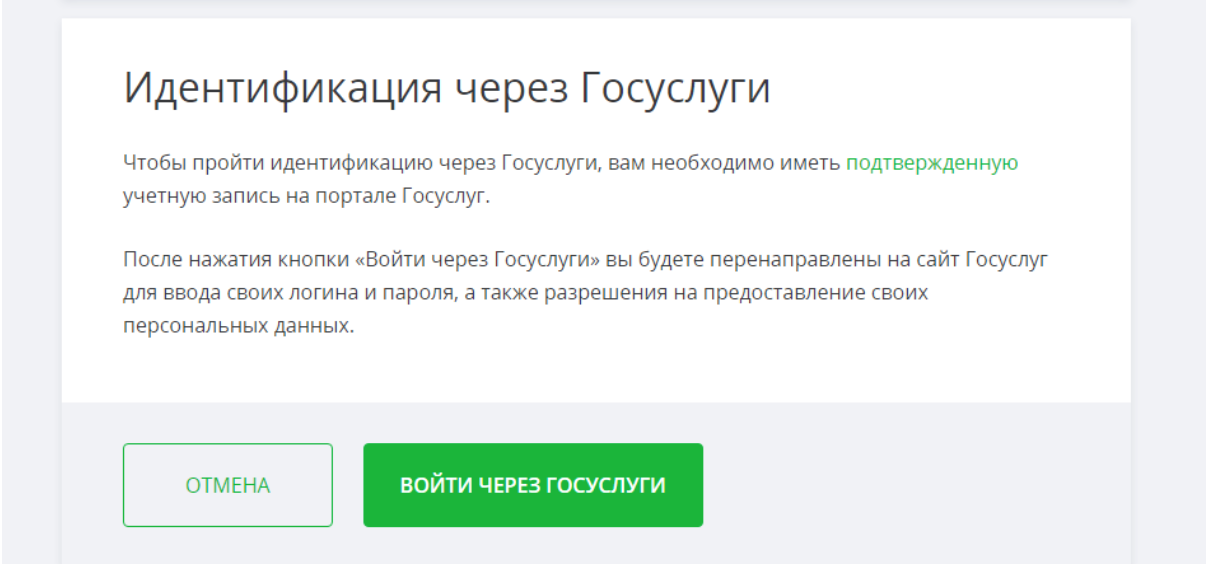Click gray footer area right of login button

click(x=916, y=485)
